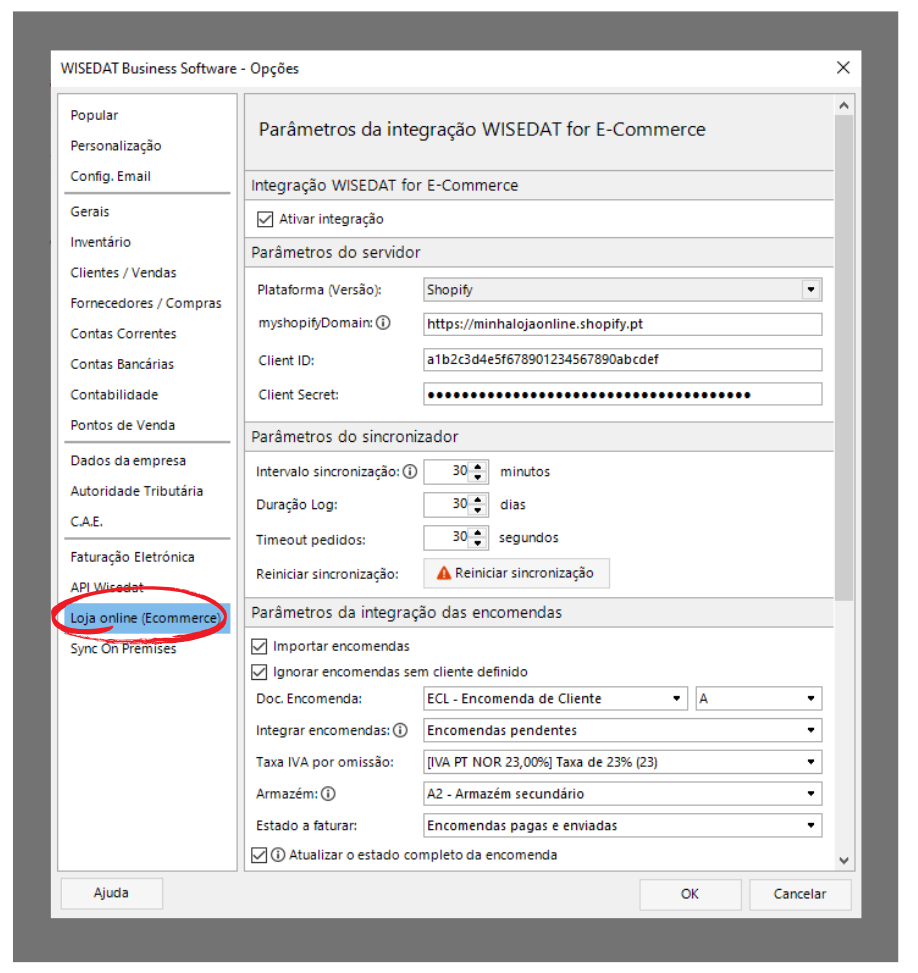Open Faturação Eletrónica section
This screenshot has height=973, width=918.
(x=132, y=557)
